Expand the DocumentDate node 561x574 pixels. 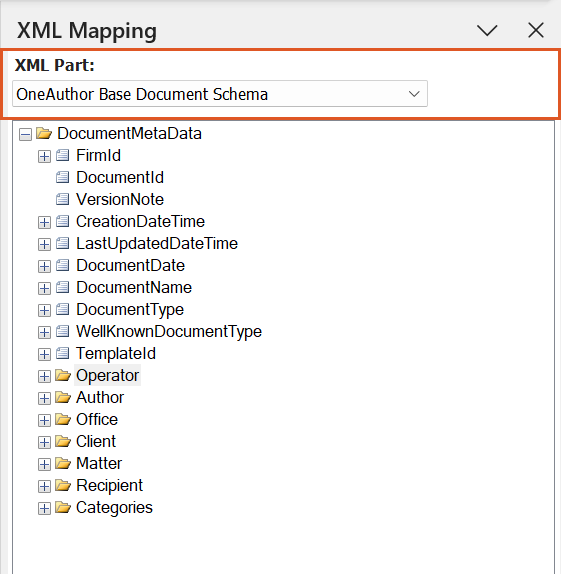44,266
